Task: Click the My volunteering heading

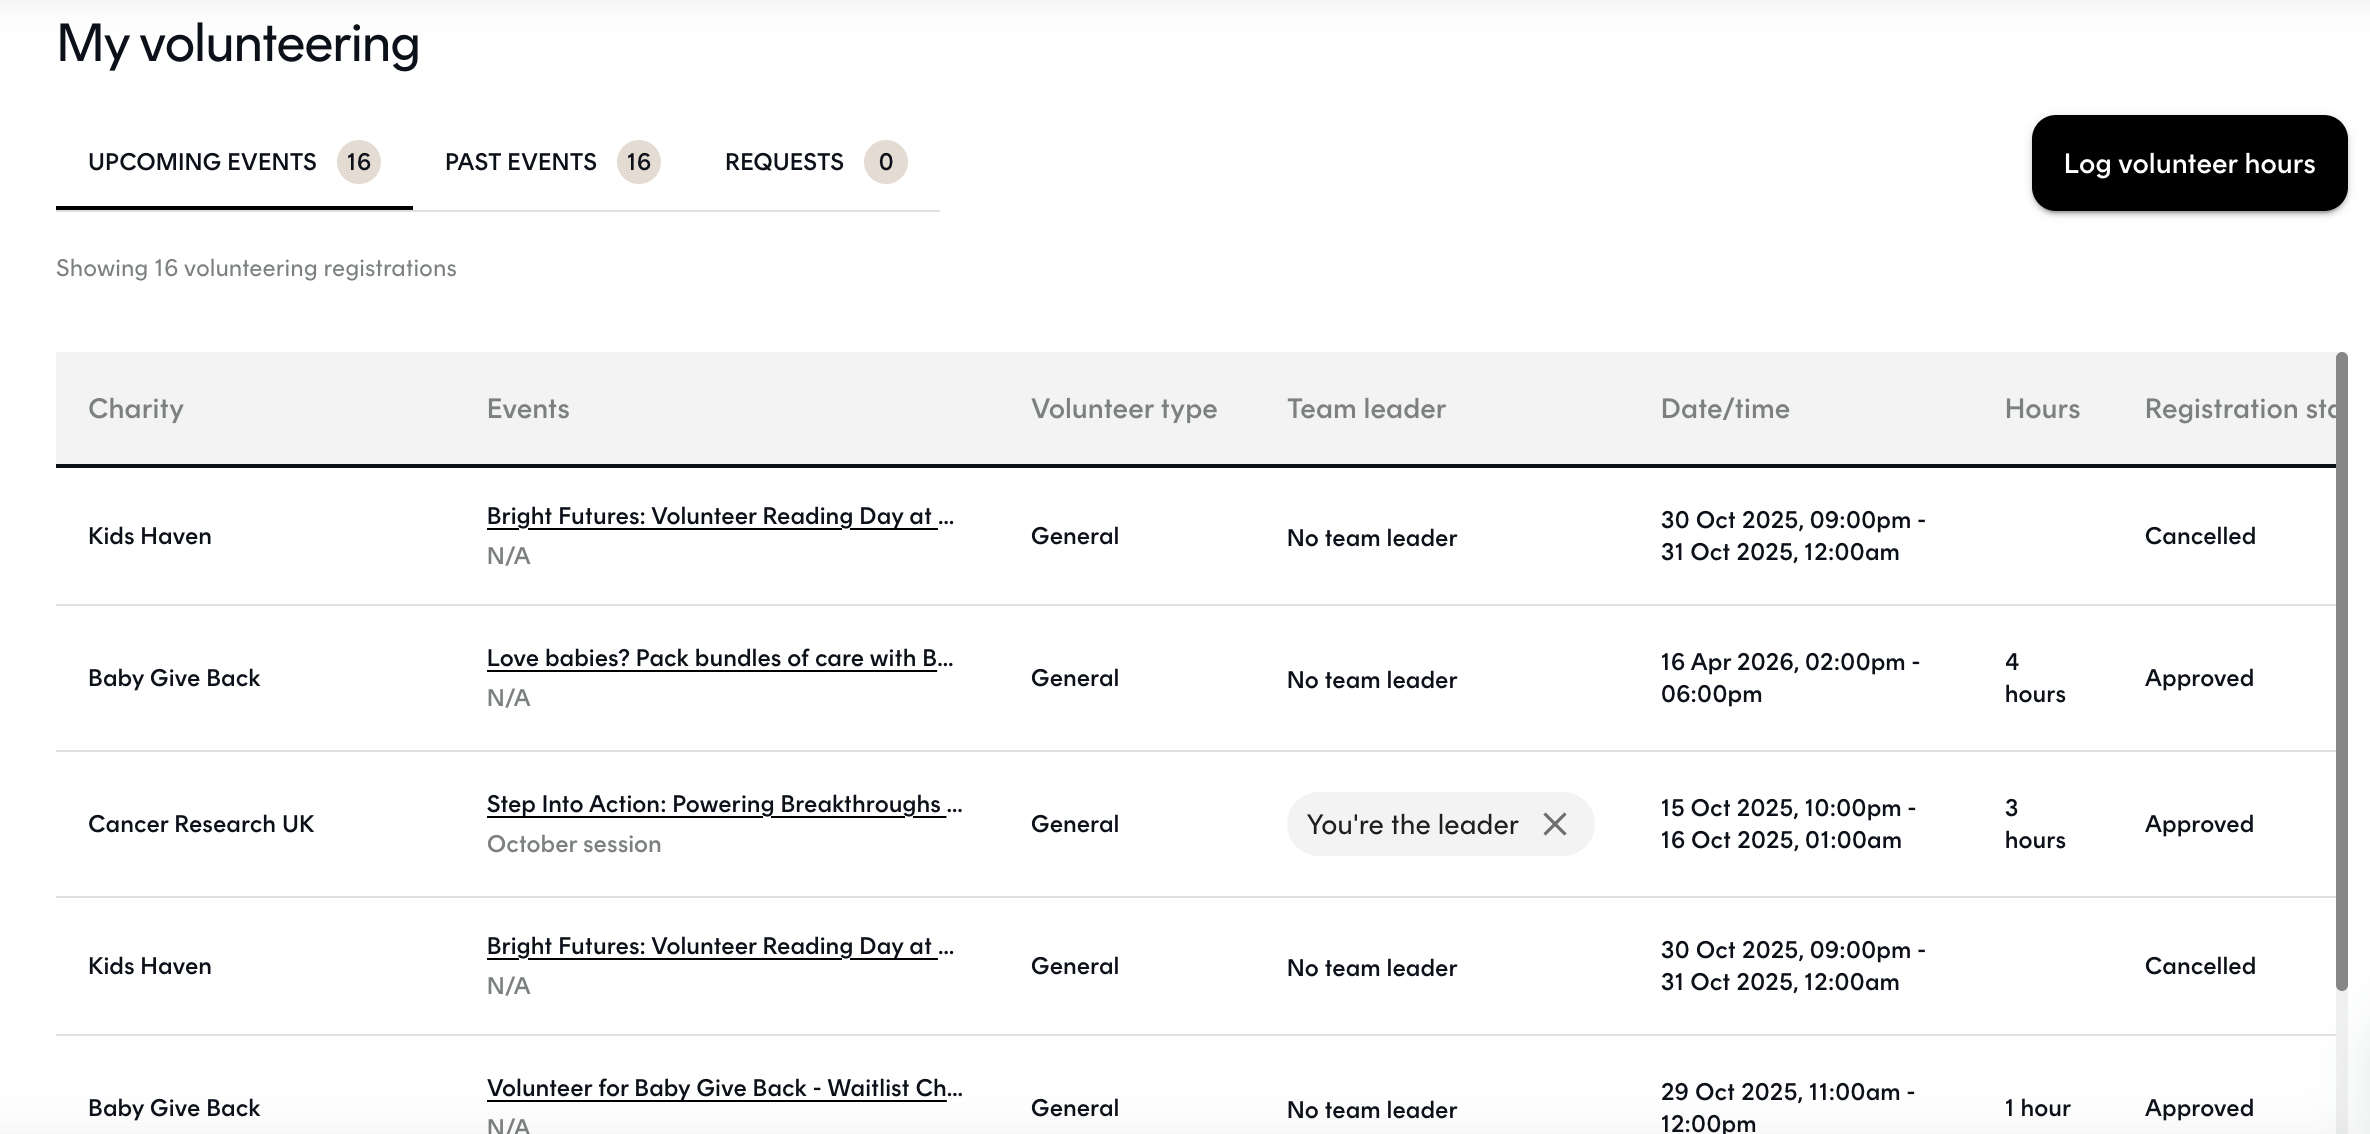Action: pyautogui.click(x=238, y=45)
